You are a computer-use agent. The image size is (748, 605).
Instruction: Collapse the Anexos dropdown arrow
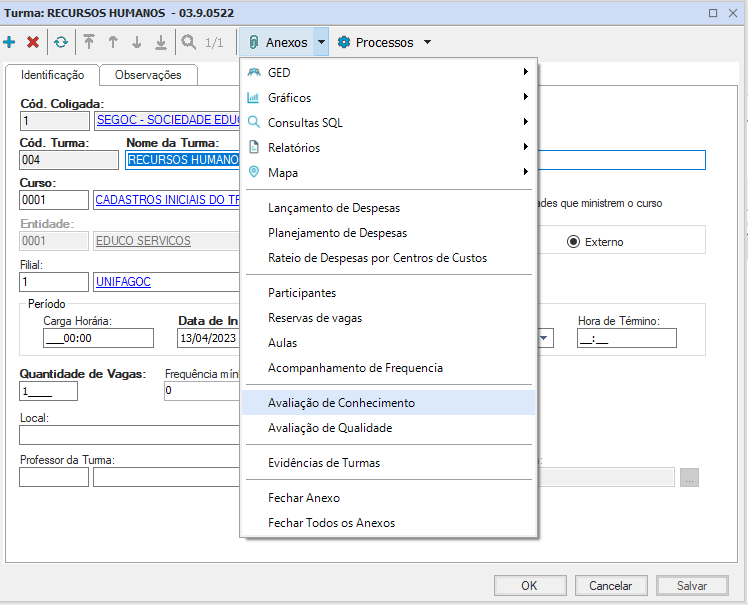pyautogui.click(x=320, y=43)
